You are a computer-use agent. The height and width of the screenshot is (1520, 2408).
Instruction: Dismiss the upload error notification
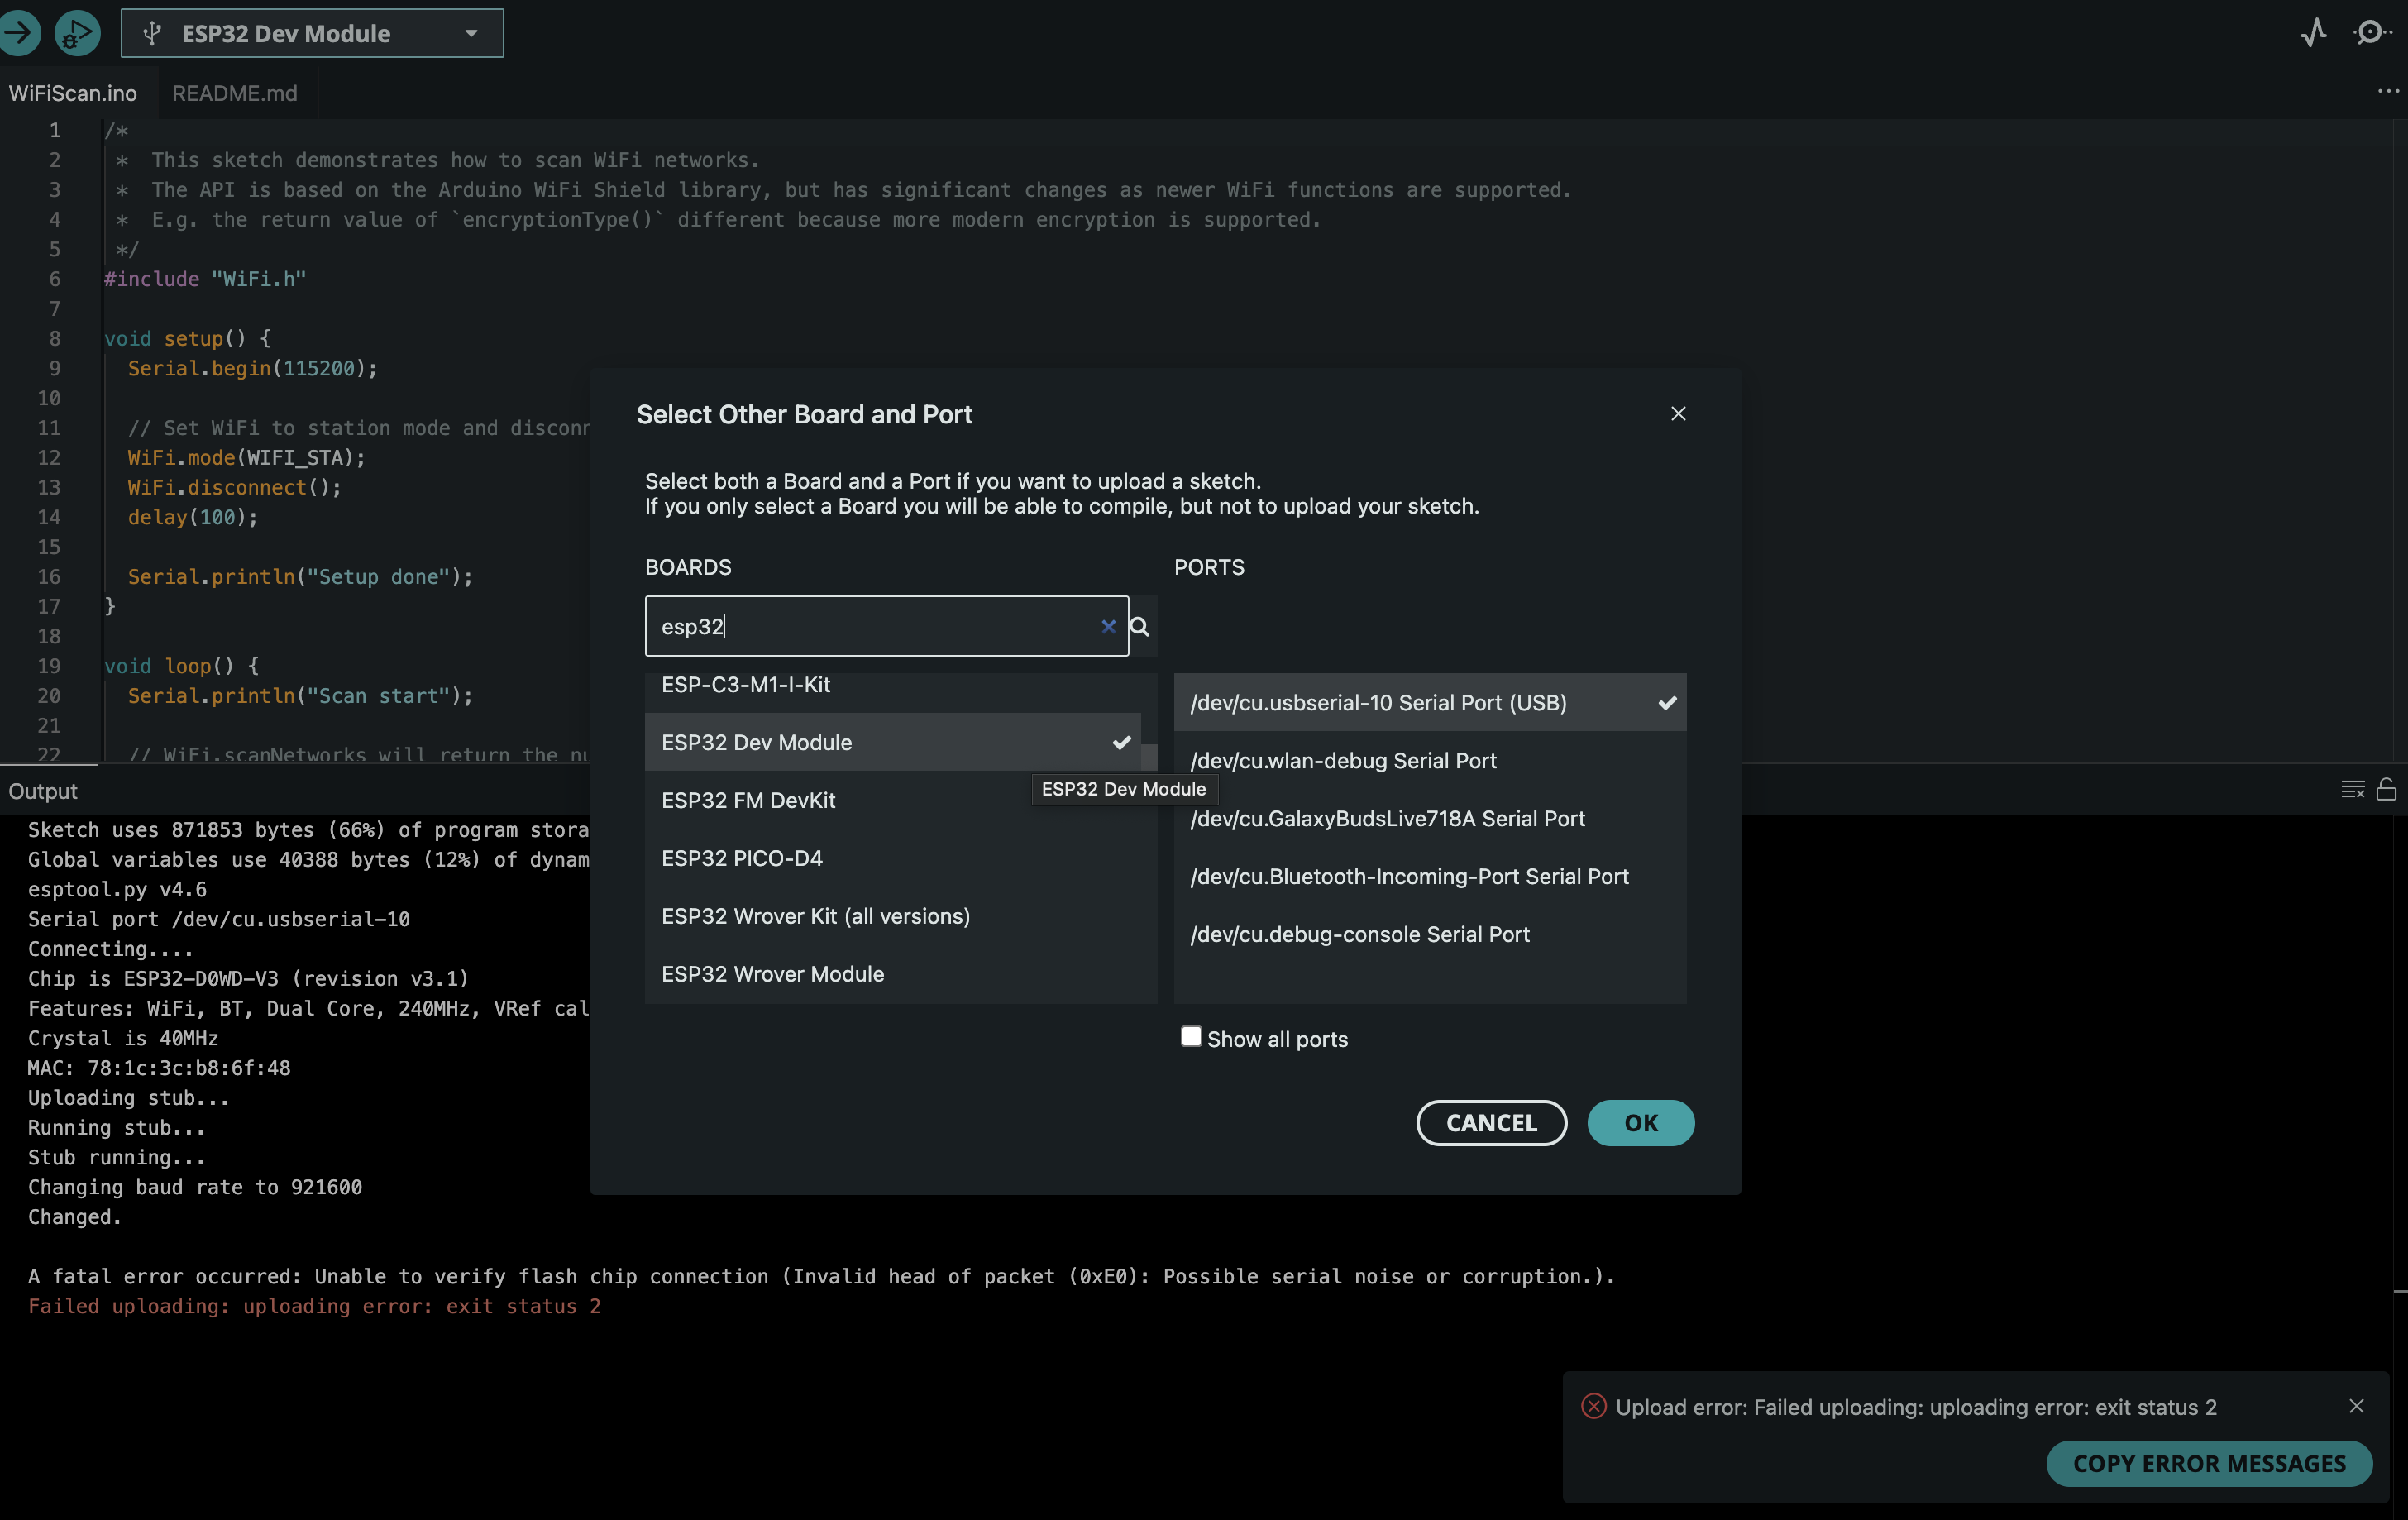2356,1406
